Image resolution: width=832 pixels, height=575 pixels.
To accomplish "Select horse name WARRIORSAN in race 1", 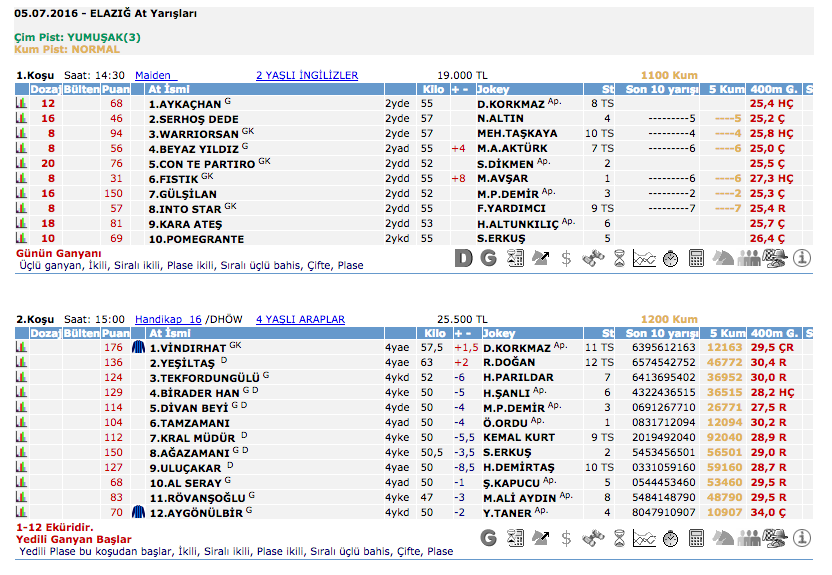I will tap(194, 133).
